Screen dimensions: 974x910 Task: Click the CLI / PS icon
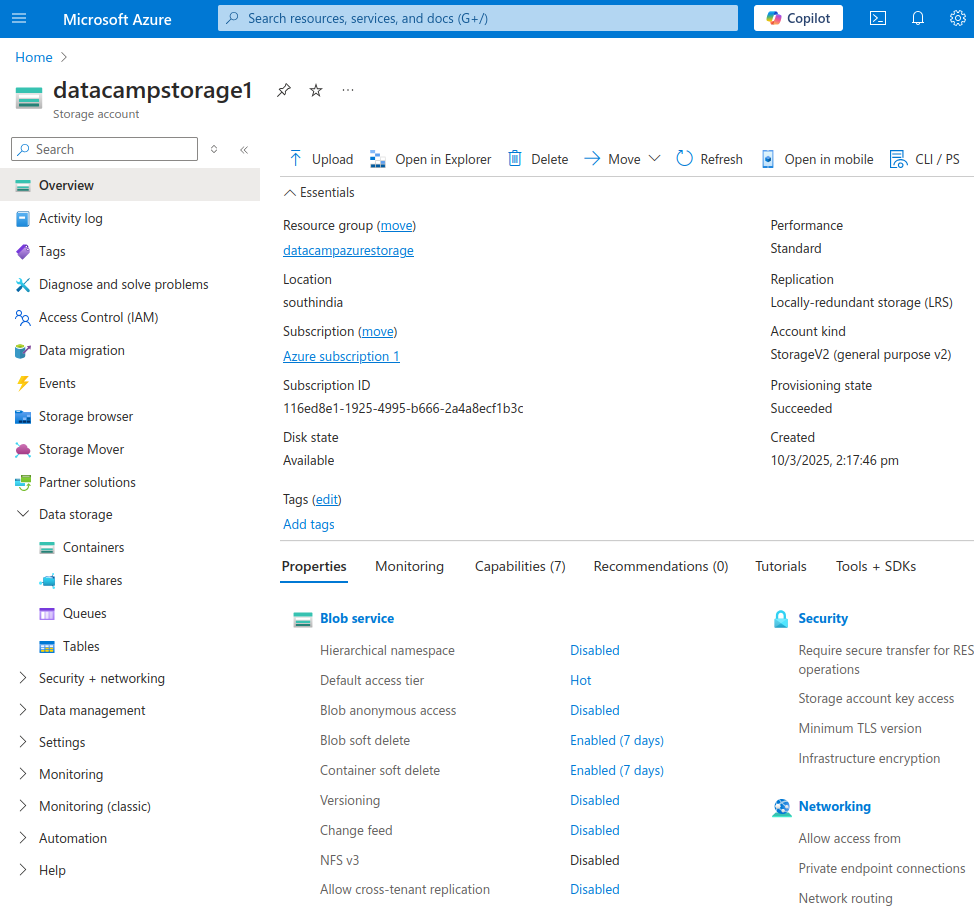click(x=898, y=159)
